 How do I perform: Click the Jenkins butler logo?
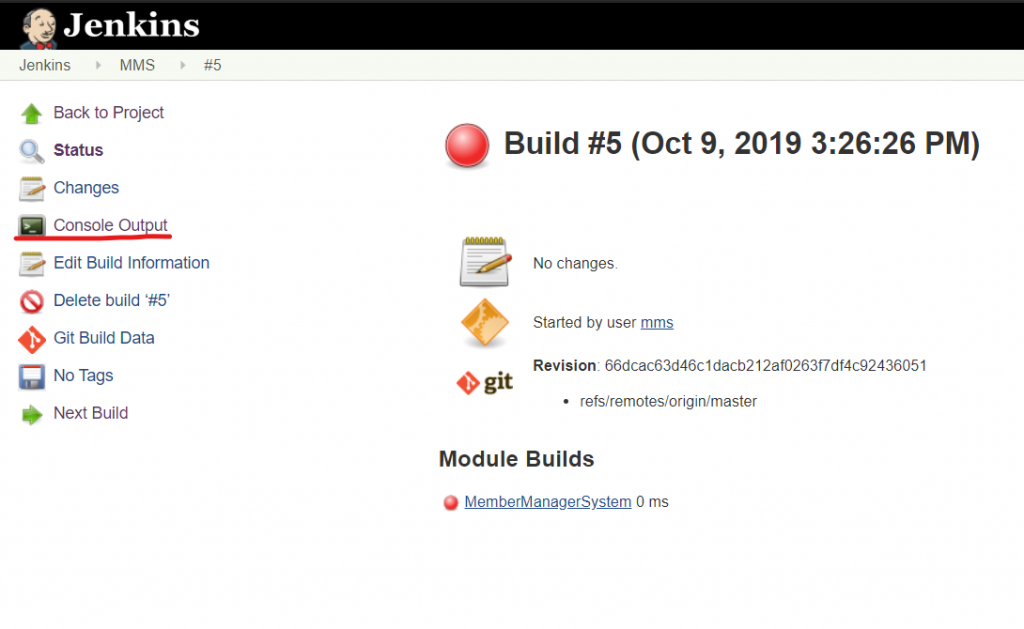[x=38, y=26]
